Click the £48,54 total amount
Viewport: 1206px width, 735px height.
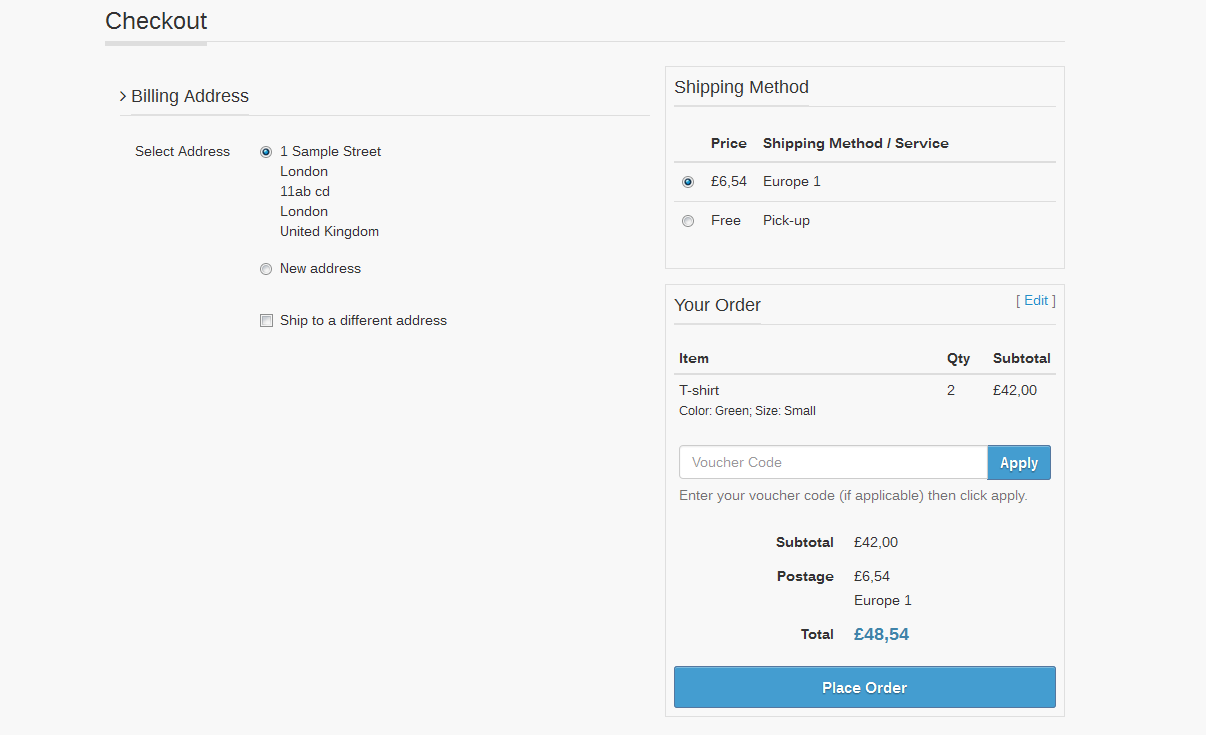(881, 634)
